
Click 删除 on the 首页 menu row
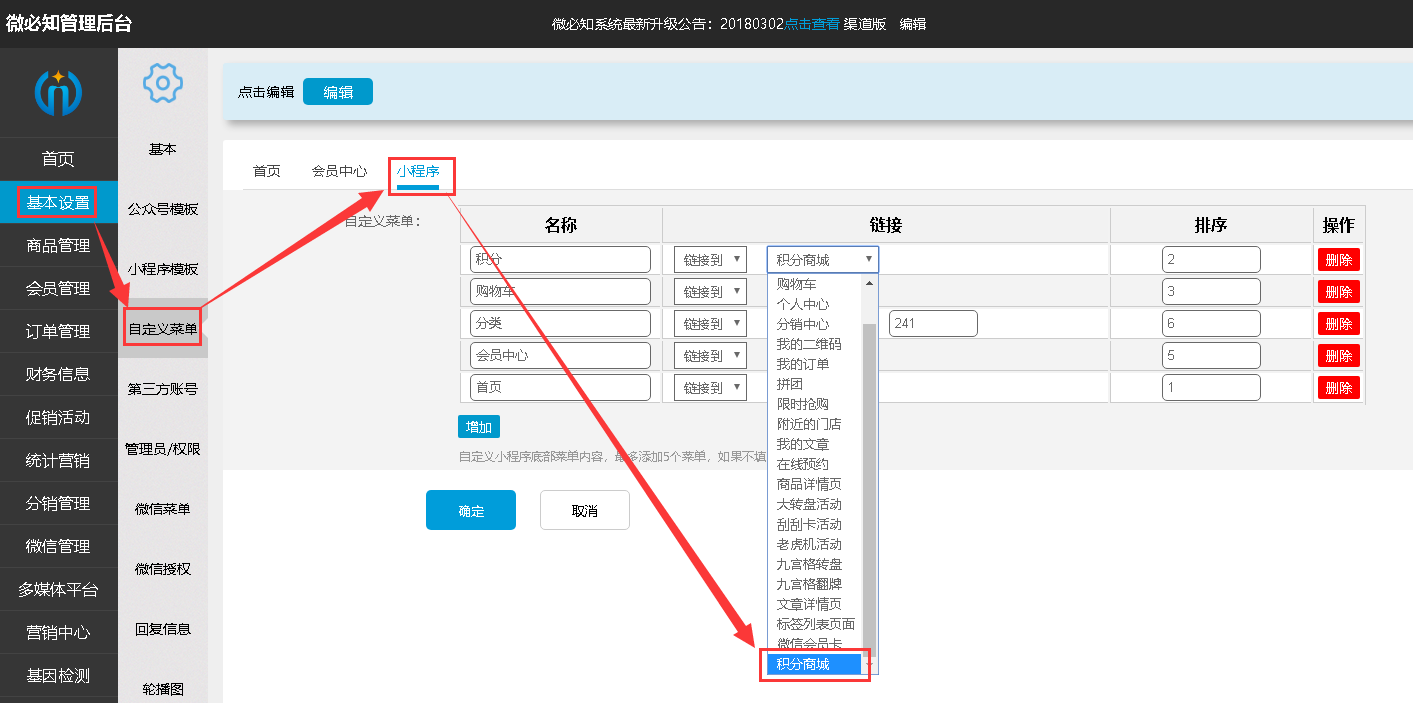[1338, 387]
